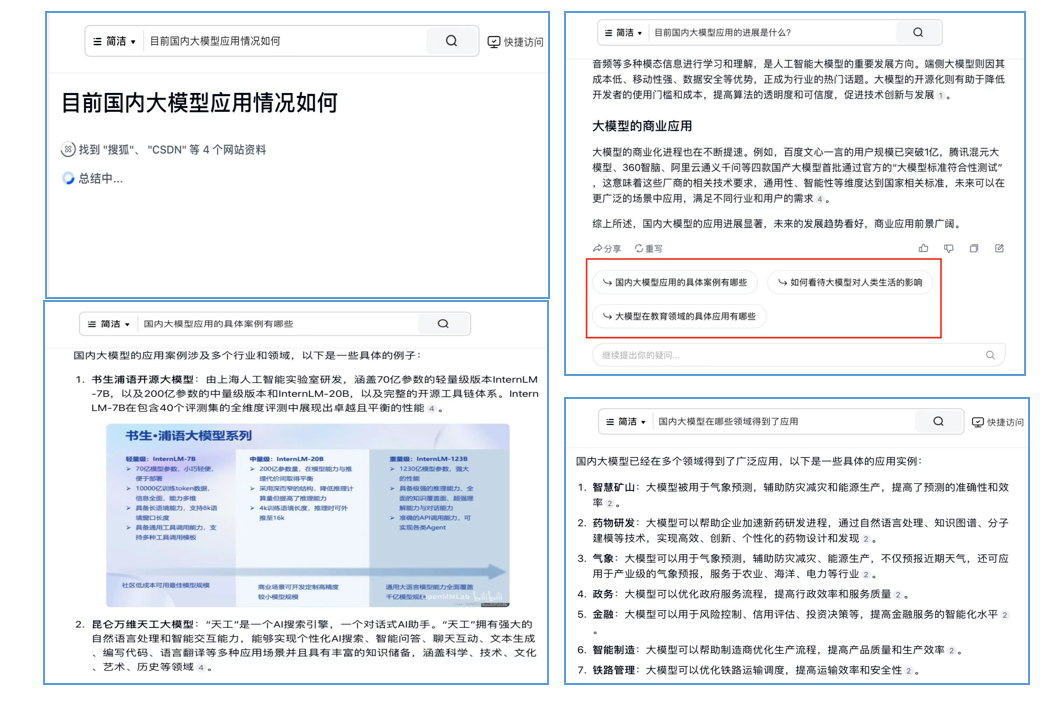Click citation 4 after 卓越且平衡的性能
Viewport: 1054px width, 720px height.
tap(432, 409)
